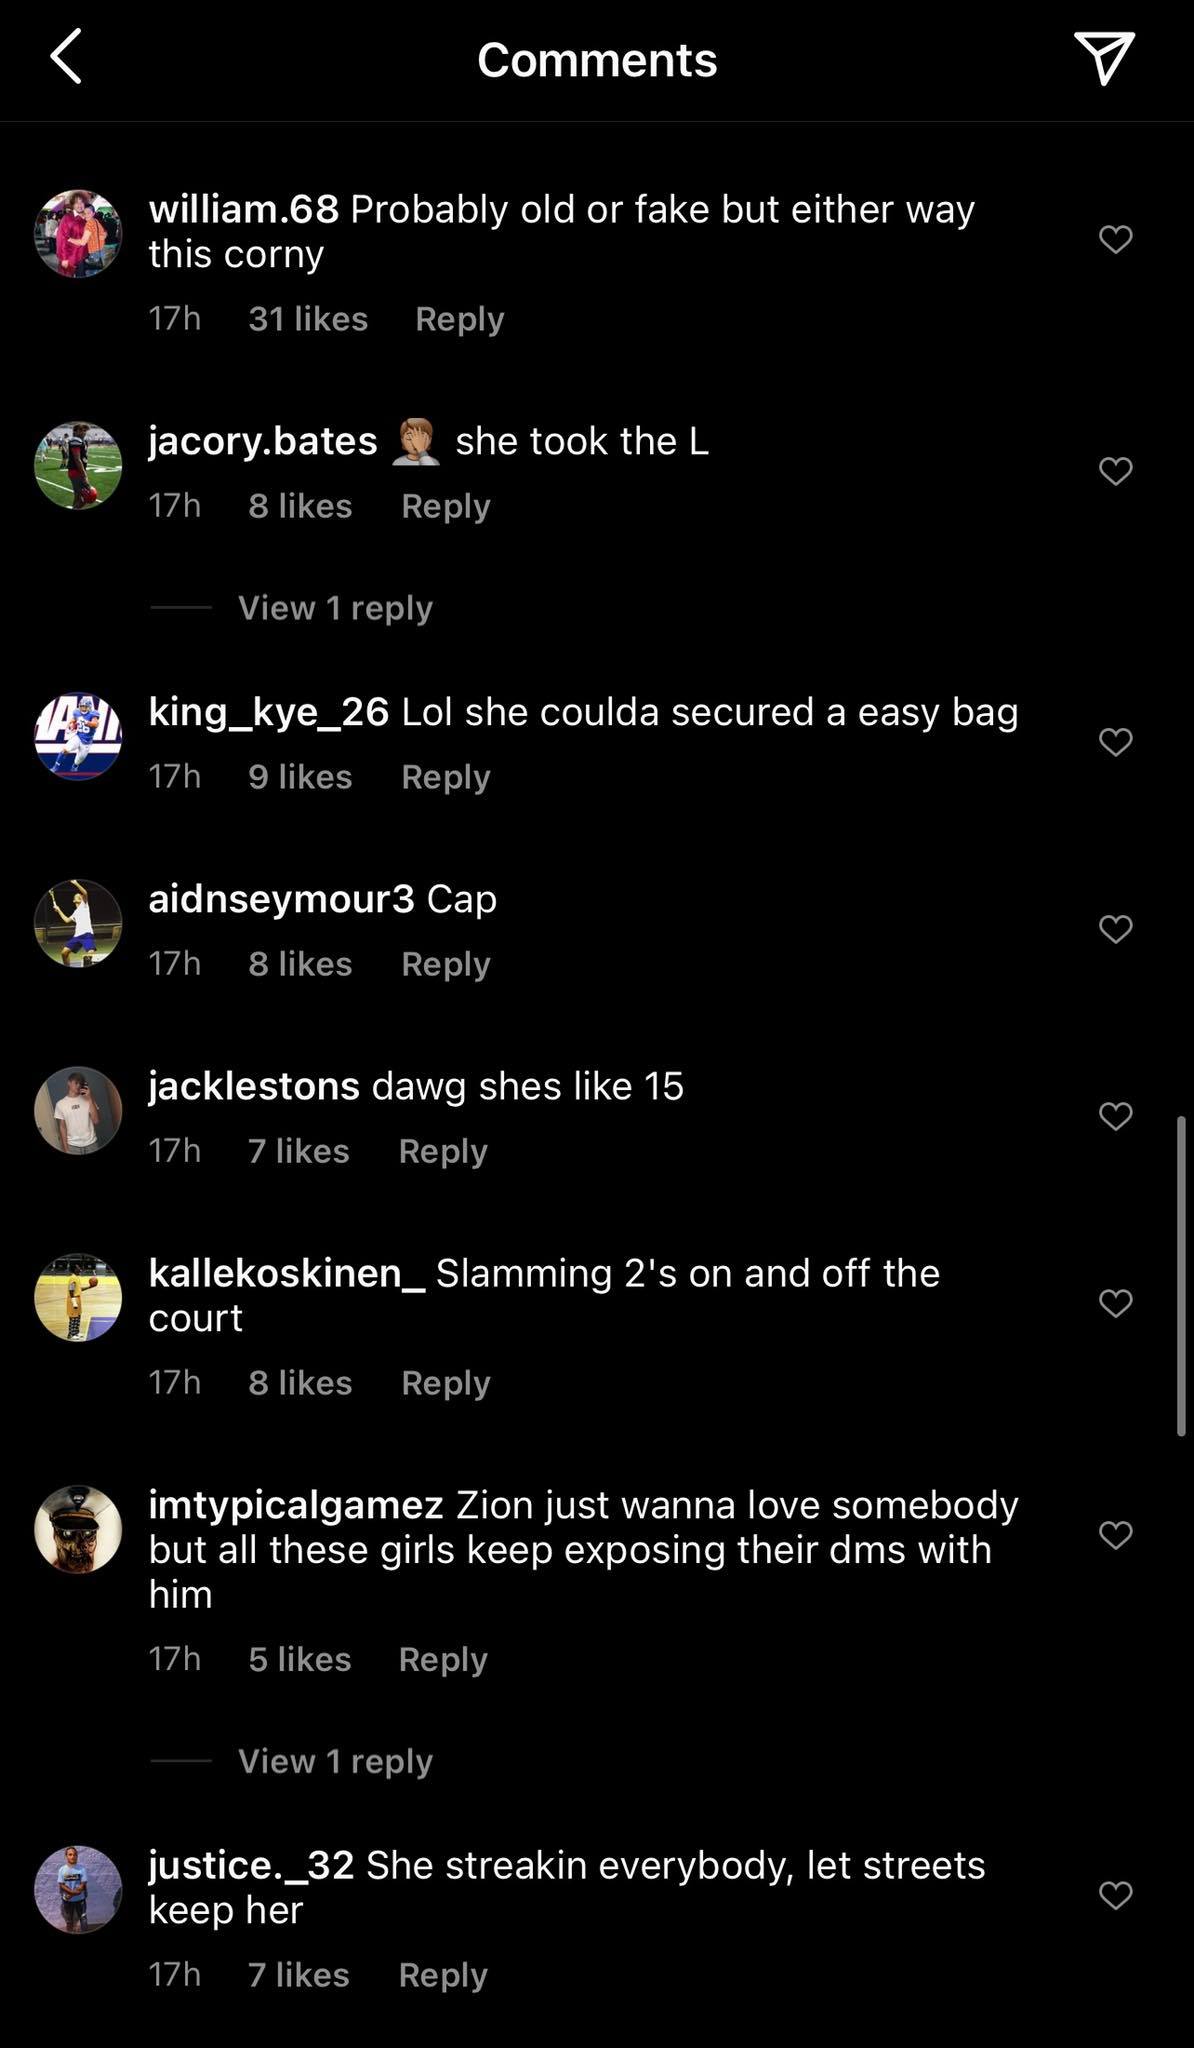Open the kallekoskinen_ username link
This screenshot has width=1194, height=2048.
pyautogui.click(x=287, y=1273)
